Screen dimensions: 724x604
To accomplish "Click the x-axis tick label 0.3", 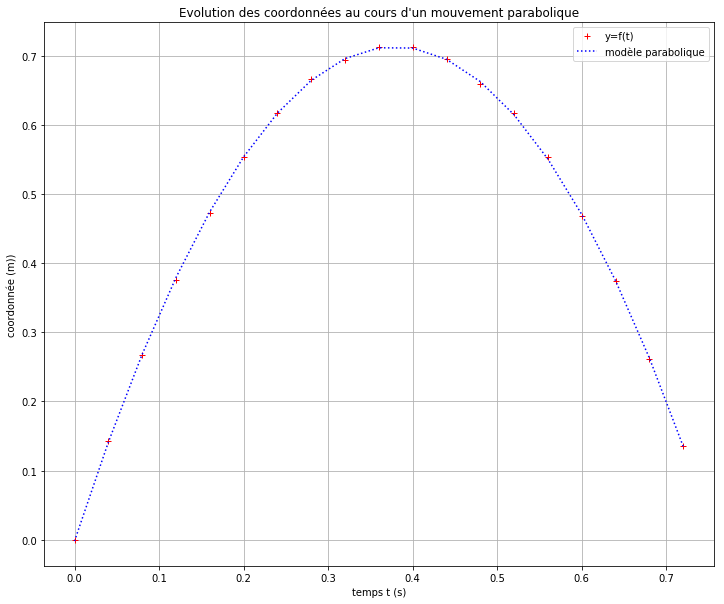I will click(x=328, y=578).
